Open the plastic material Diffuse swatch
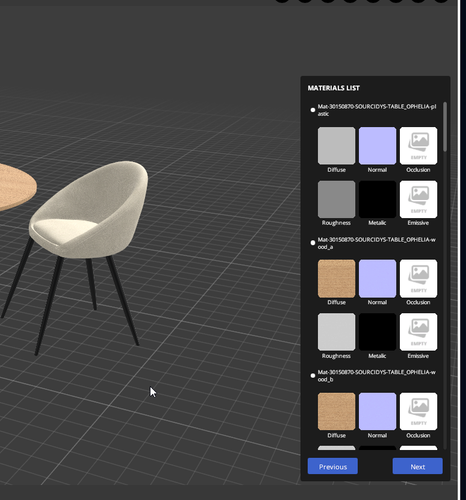Screen dimensions: 466x500 tap(336, 146)
